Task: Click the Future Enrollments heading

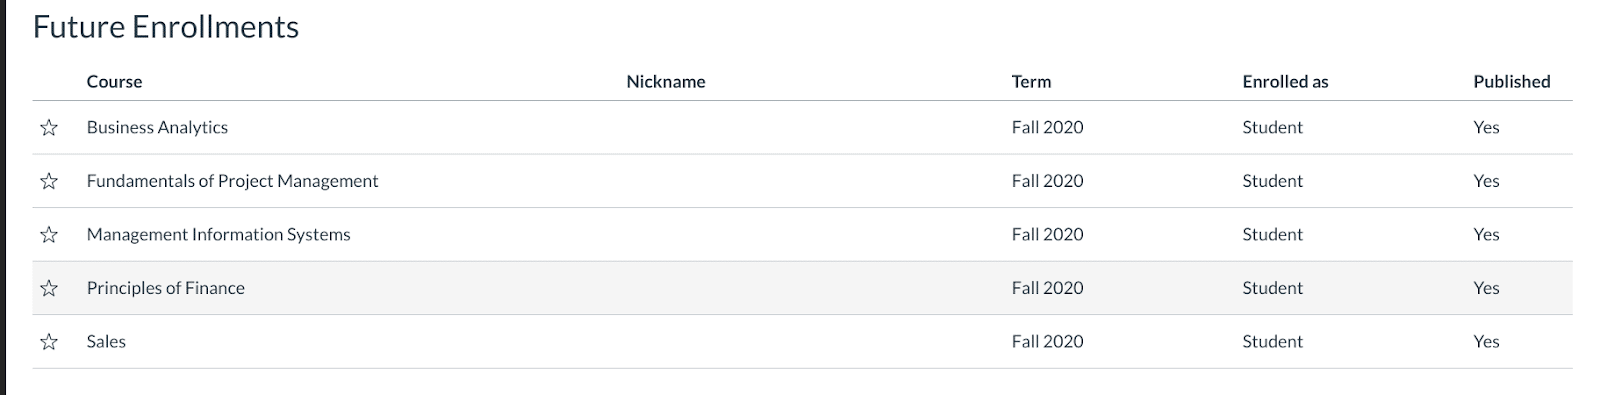Action: (x=166, y=27)
